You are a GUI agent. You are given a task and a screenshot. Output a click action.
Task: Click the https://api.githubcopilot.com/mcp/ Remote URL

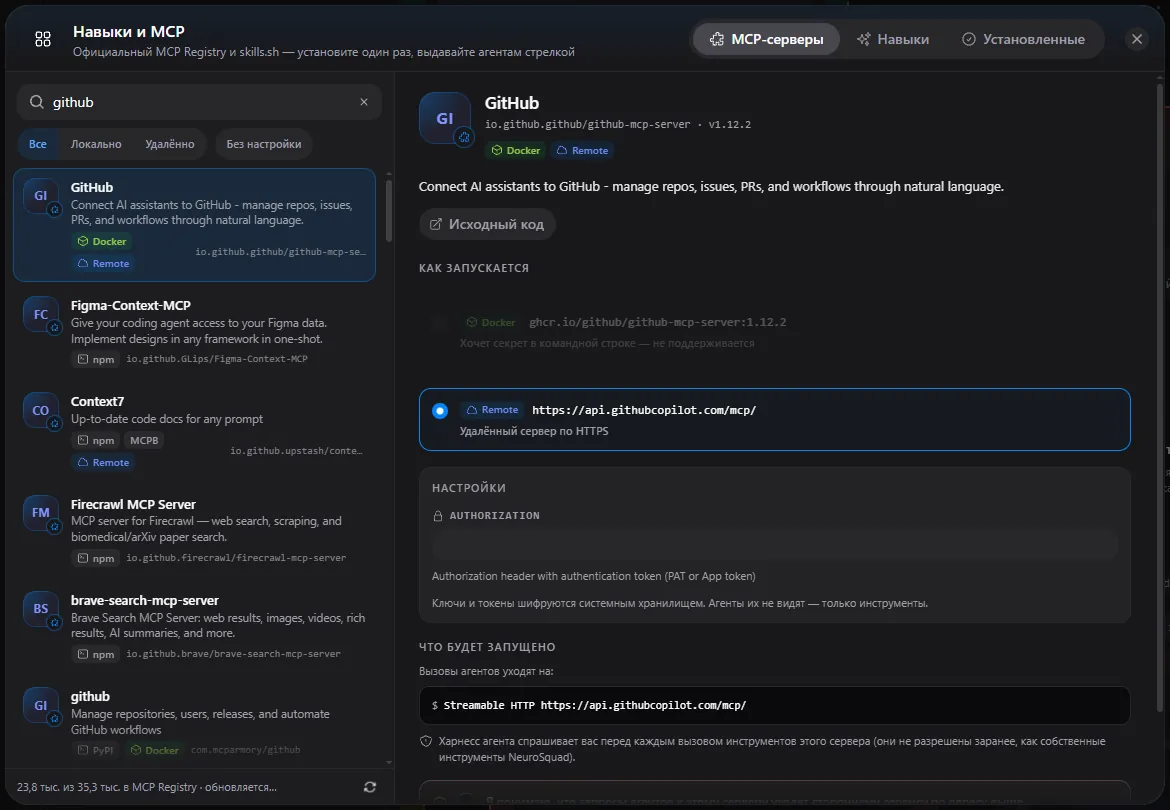(x=644, y=410)
